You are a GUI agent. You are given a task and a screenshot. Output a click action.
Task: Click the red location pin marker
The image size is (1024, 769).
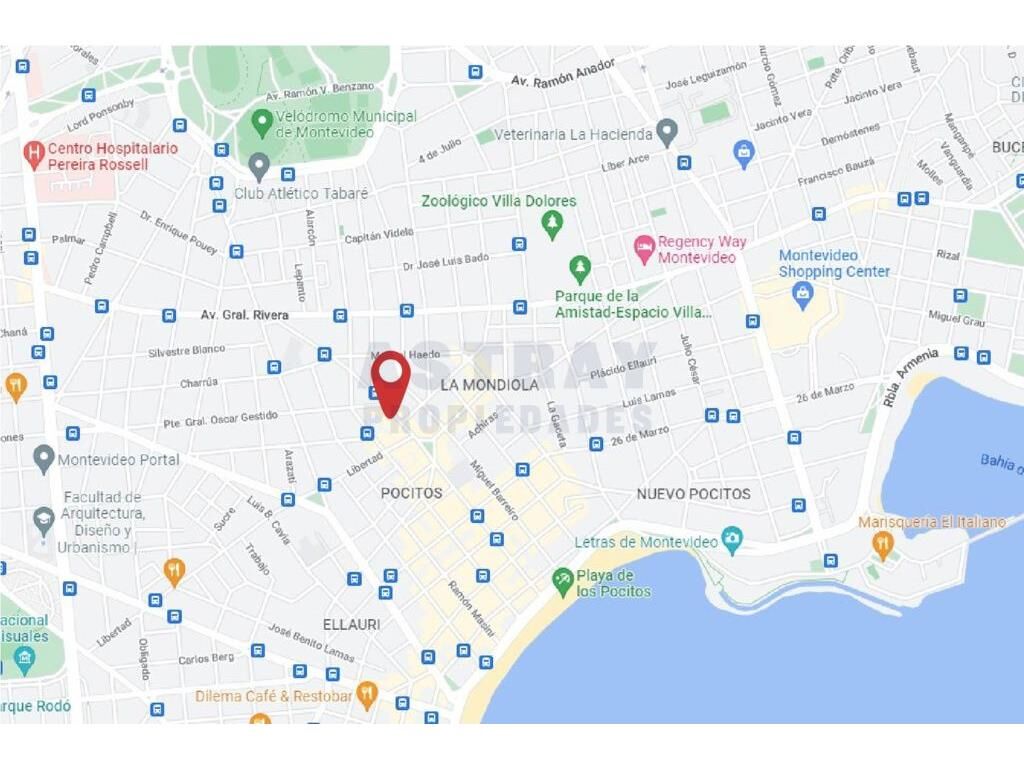391,383
